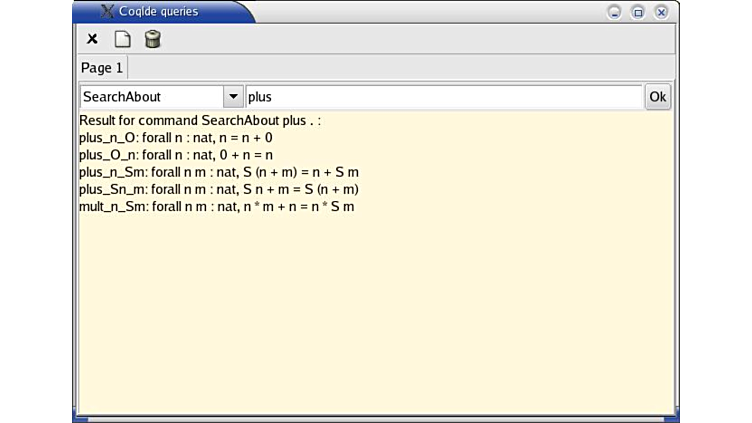
Task: Click the mult_n_Sm result line
Action: pos(216,206)
